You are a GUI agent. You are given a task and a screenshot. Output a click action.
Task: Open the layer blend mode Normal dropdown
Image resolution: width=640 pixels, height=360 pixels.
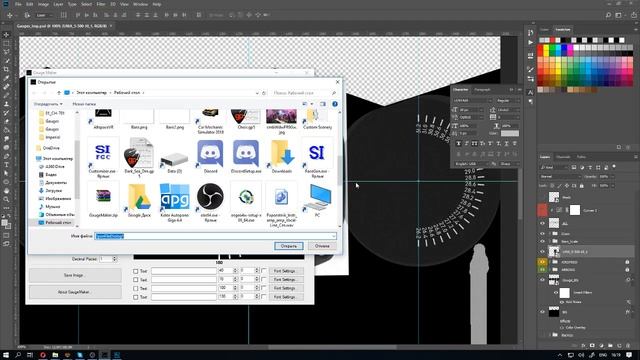click(x=560, y=177)
